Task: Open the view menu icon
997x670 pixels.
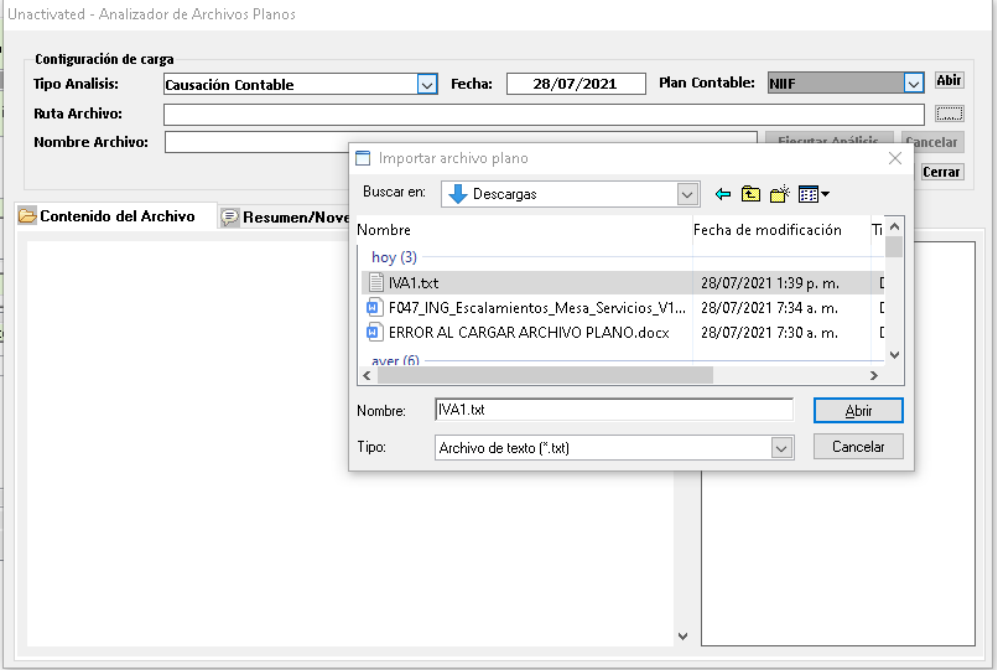Action: tap(814, 194)
